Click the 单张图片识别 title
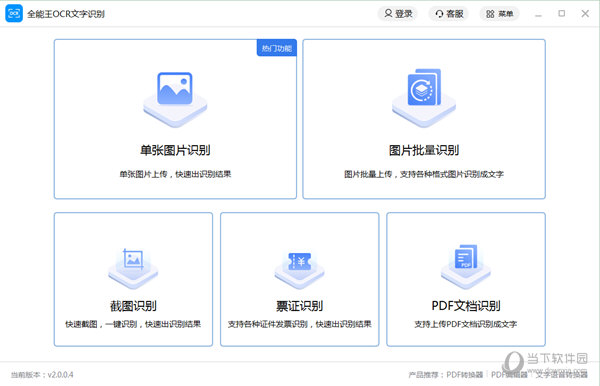This screenshot has width=600, height=386. pyautogui.click(x=175, y=150)
